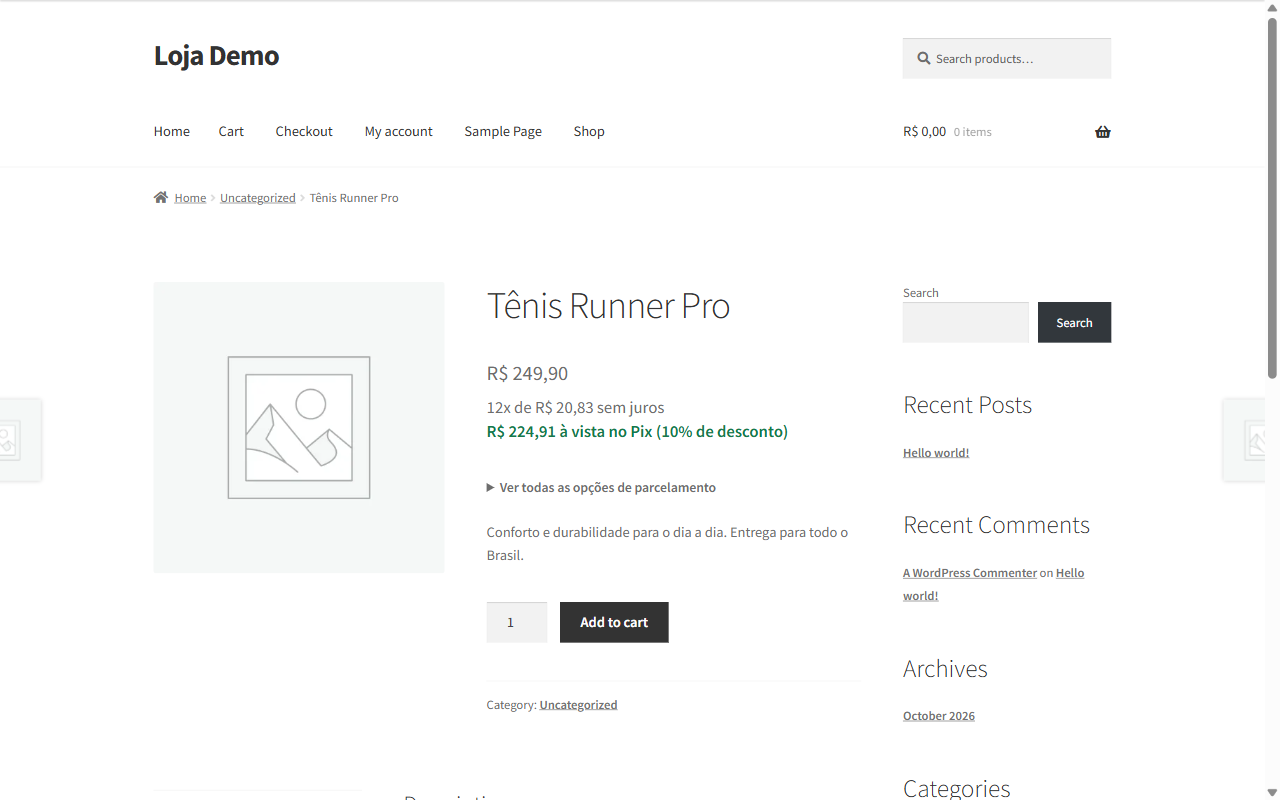Open the Uncategorized category link below cart
This screenshot has width=1280, height=800.
(x=578, y=705)
